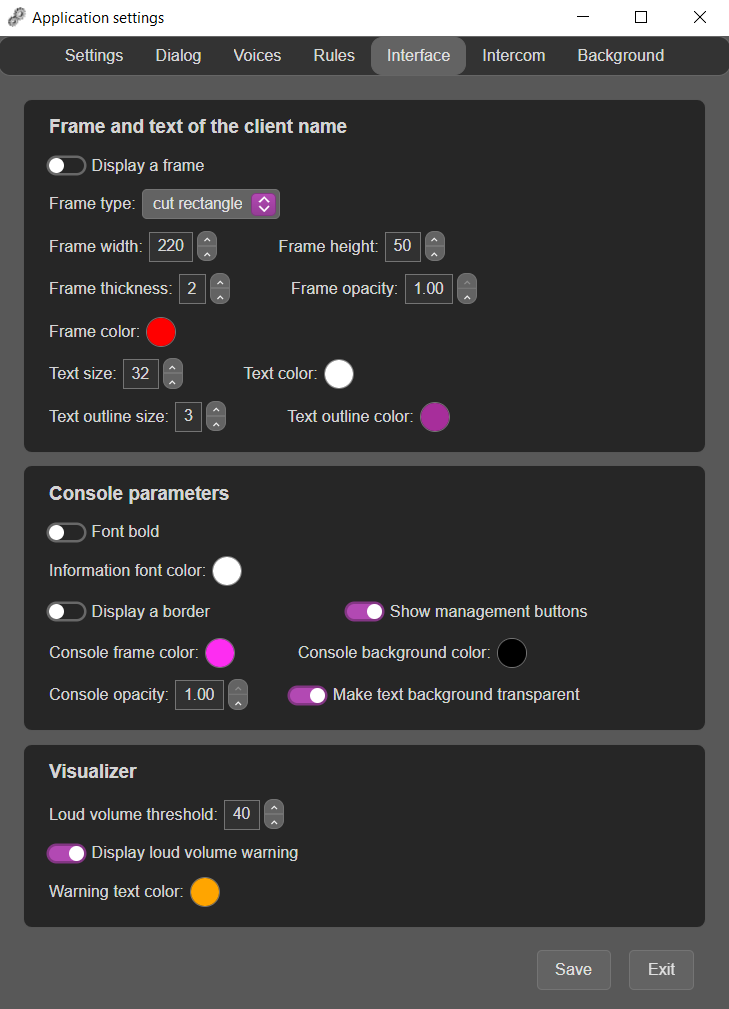Raise Loud volume threshold with the up arrow
This screenshot has width=729, height=1009.
[x=274, y=807]
